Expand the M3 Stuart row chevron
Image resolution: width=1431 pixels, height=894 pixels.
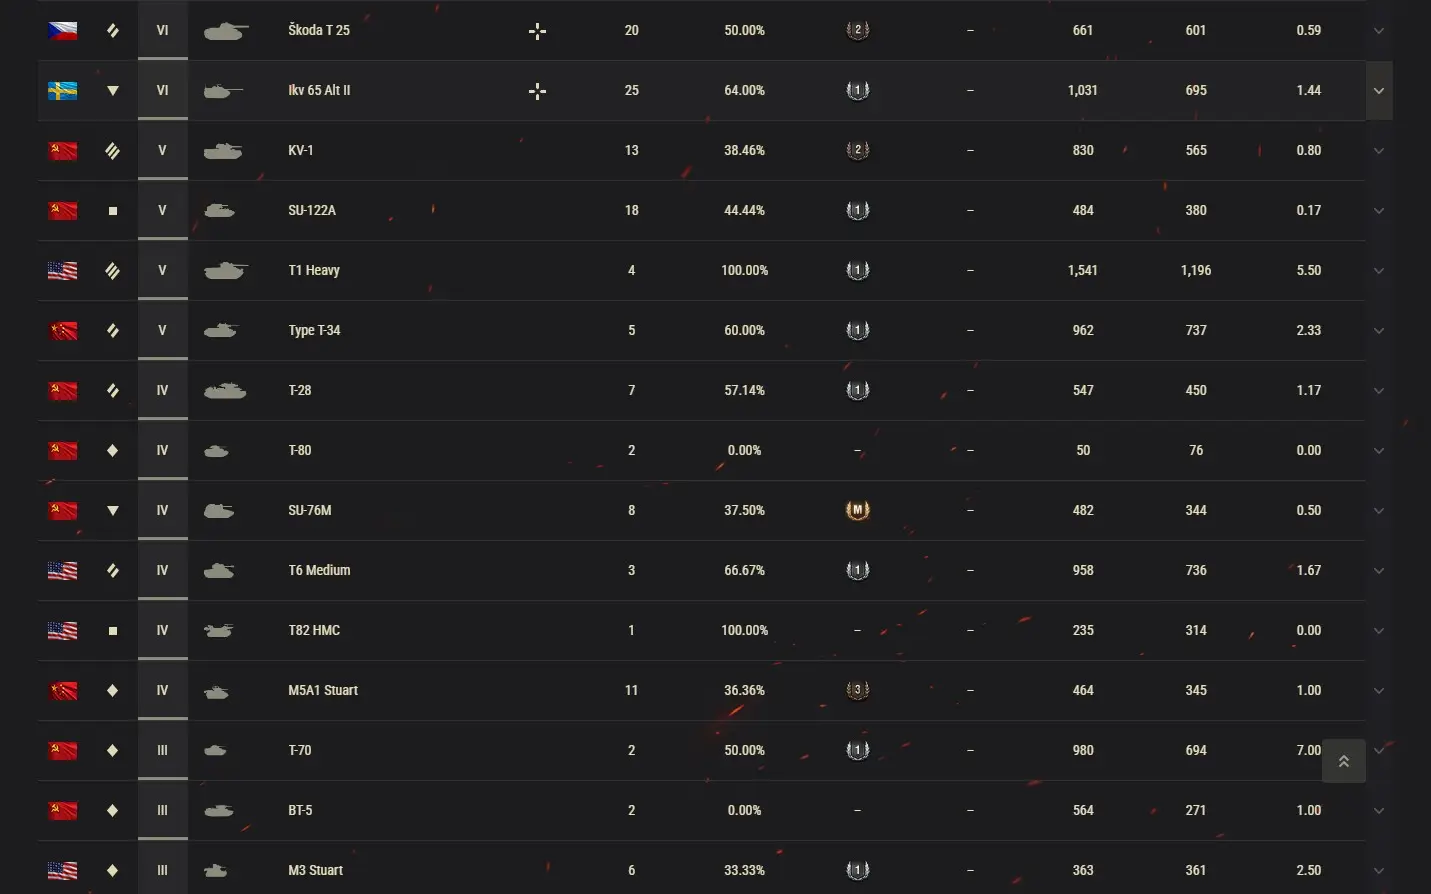(x=1379, y=871)
